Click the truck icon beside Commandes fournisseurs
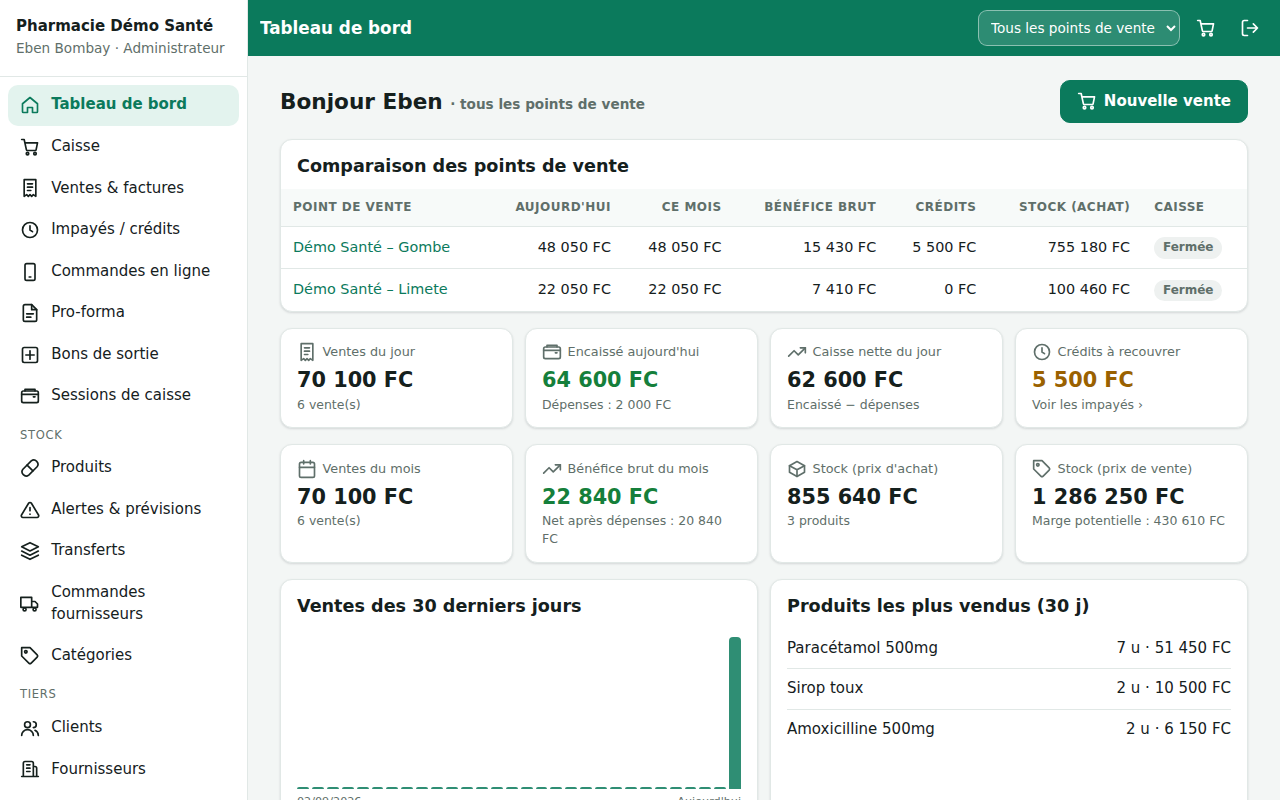Viewport: 1280px width, 800px height. tap(30, 603)
